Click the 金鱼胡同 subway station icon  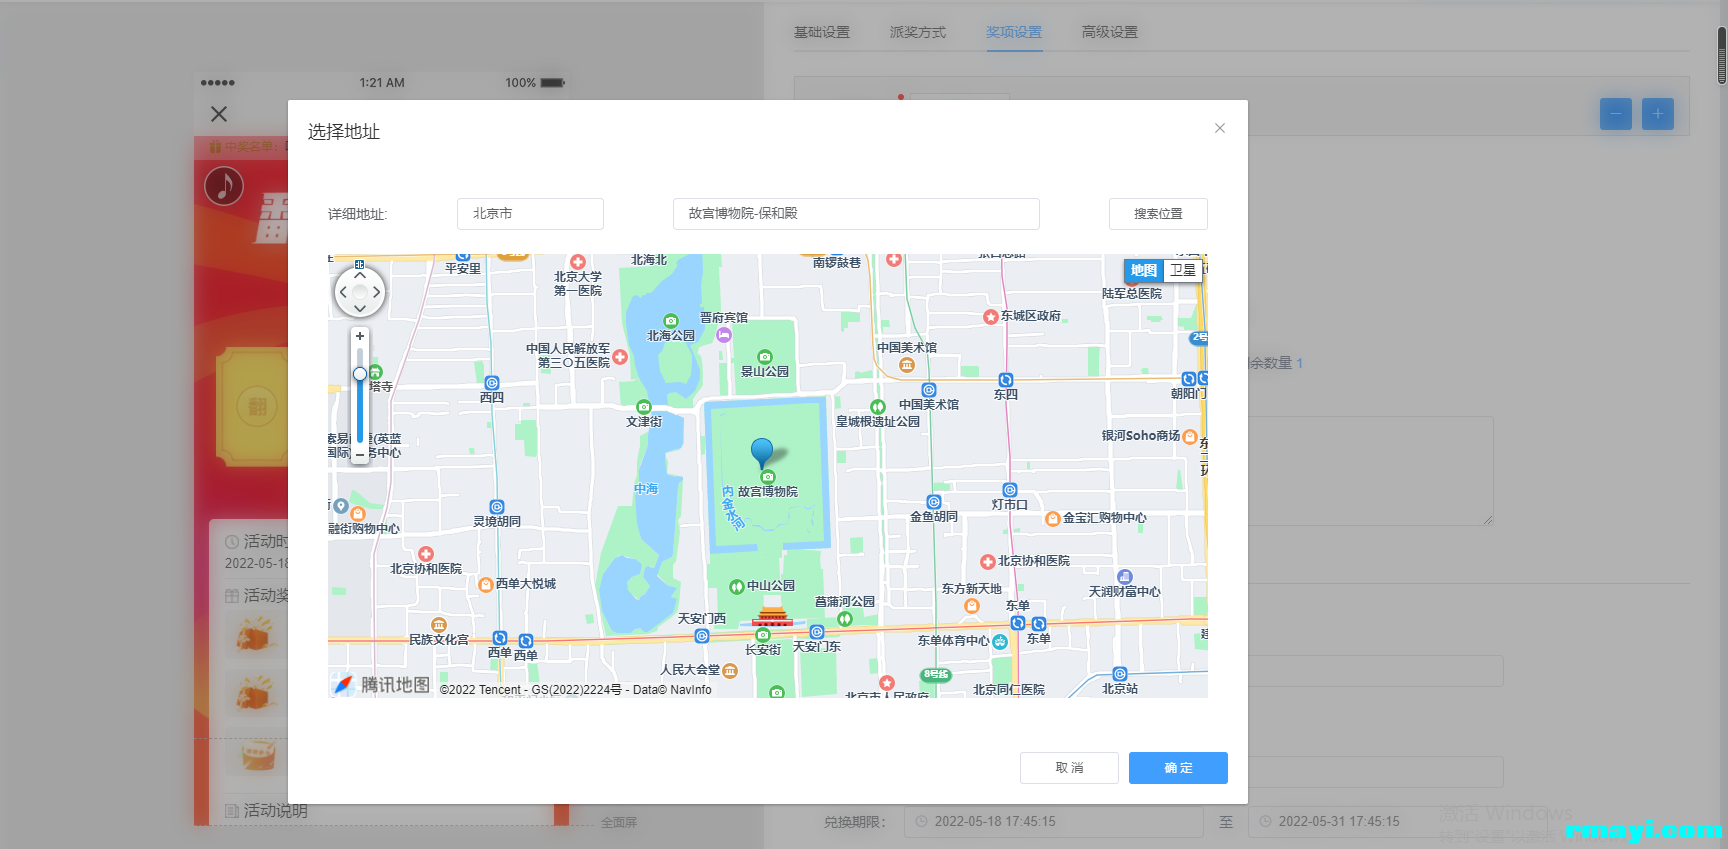[934, 502]
